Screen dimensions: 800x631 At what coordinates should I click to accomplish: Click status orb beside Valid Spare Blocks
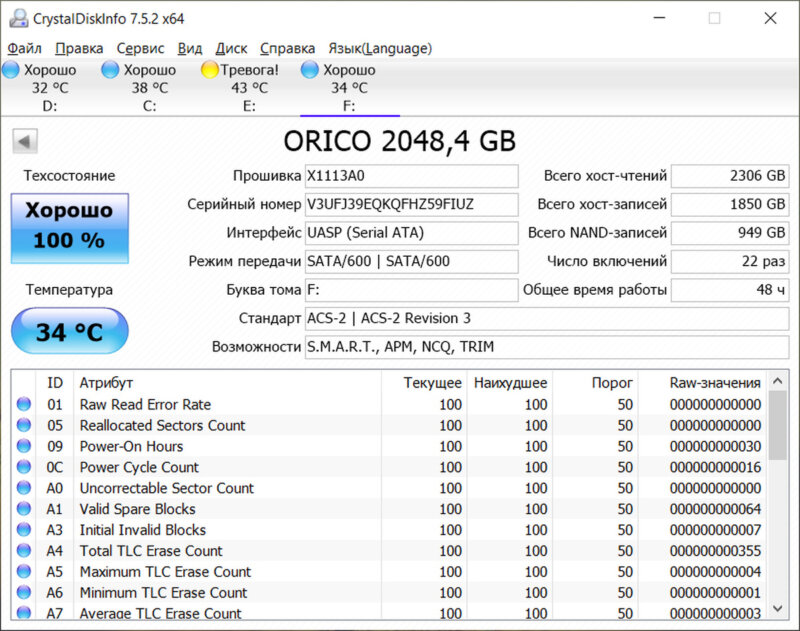point(24,509)
